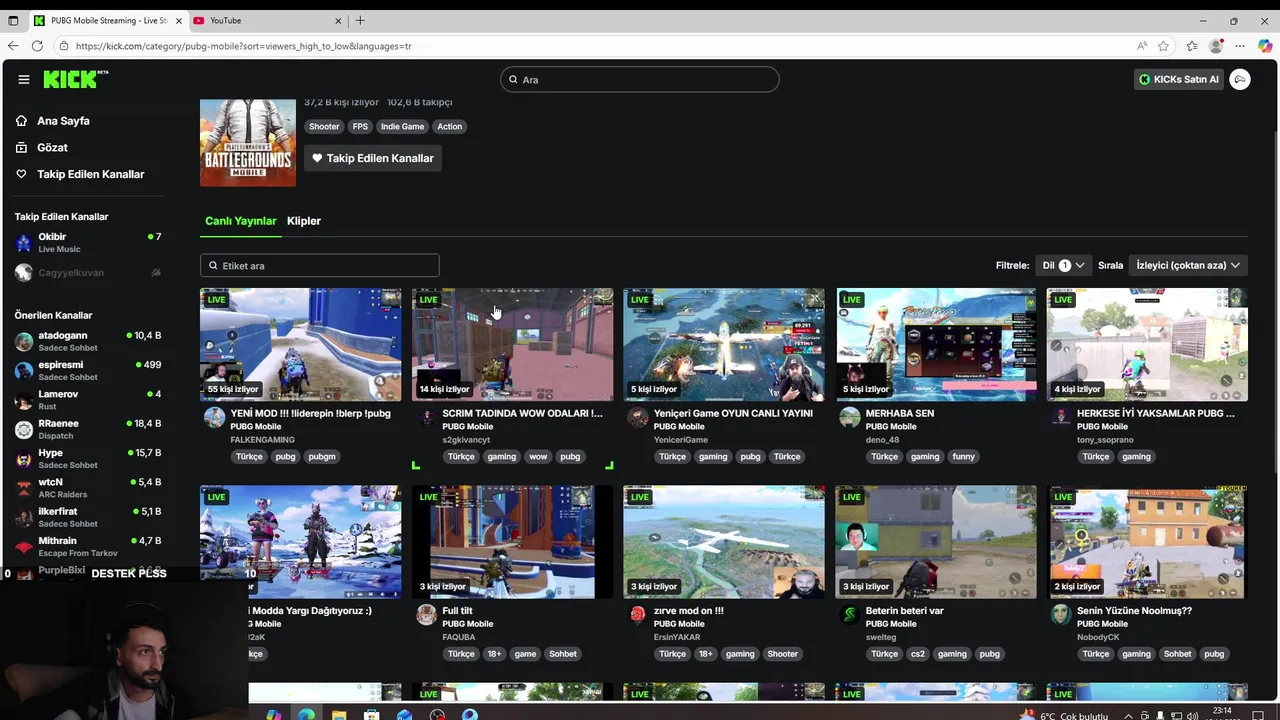Click s2gkivancyt channel avatar icon
The height and width of the screenshot is (720, 1280).
(426, 417)
